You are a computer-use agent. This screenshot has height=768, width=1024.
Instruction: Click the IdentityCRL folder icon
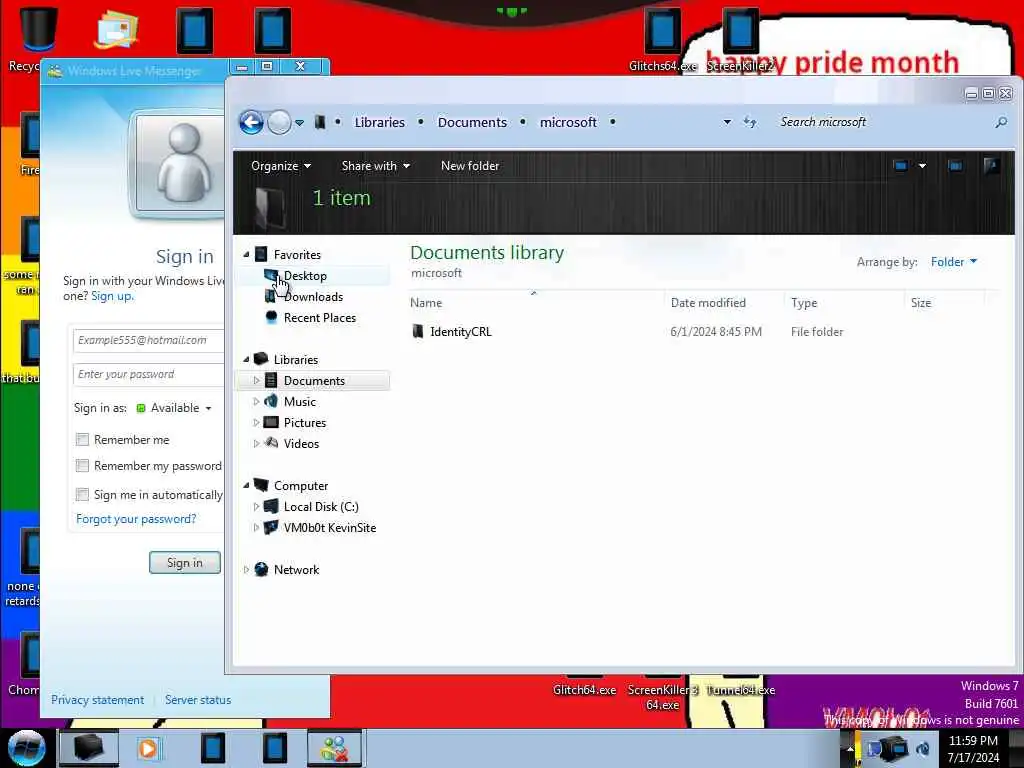(x=418, y=332)
